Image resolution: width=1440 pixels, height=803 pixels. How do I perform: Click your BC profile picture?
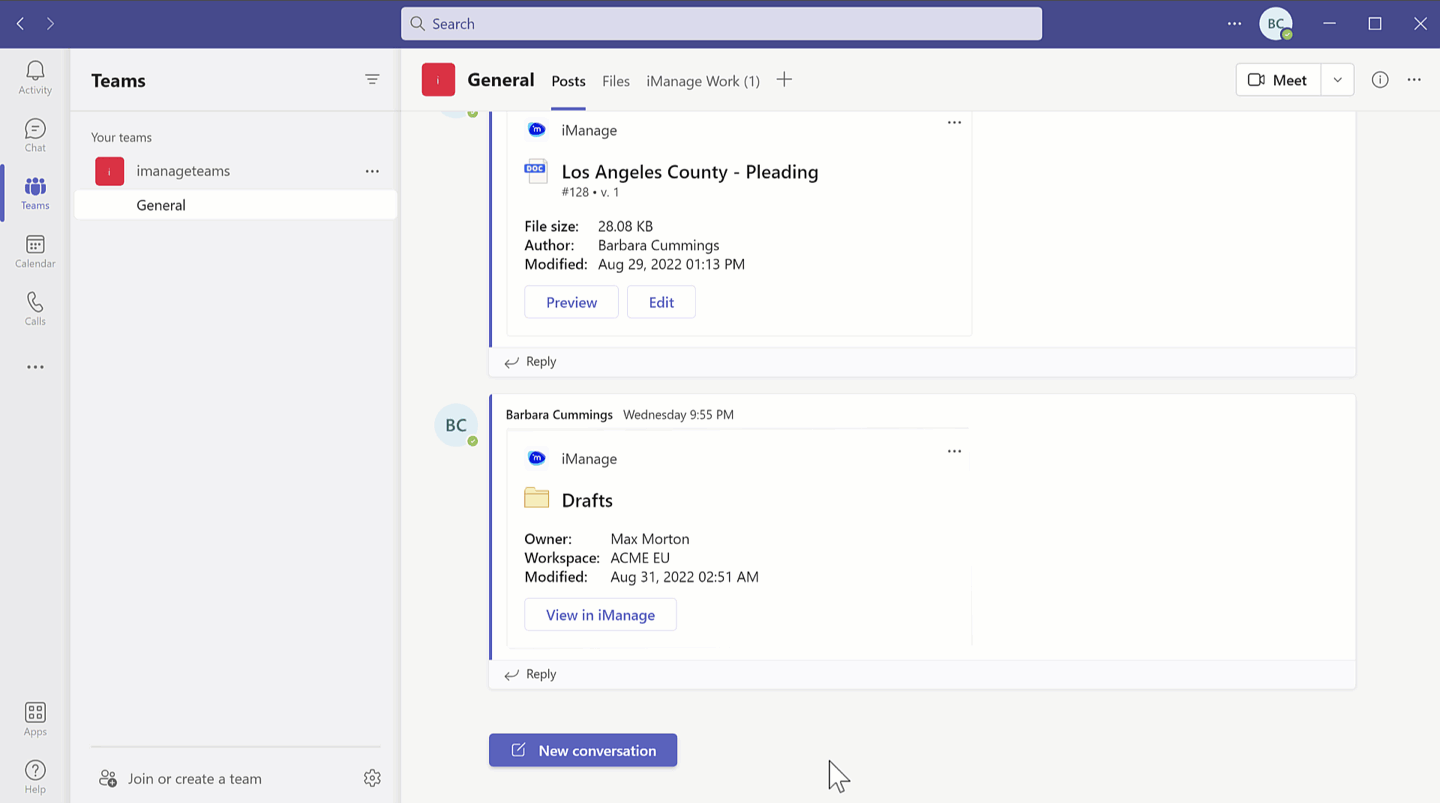[x=1275, y=23]
